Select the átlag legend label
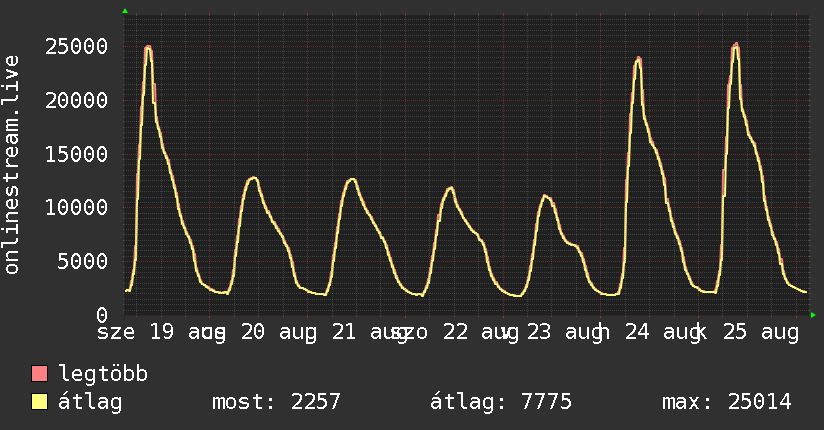The width and height of the screenshot is (824, 430). coord(90,402)
